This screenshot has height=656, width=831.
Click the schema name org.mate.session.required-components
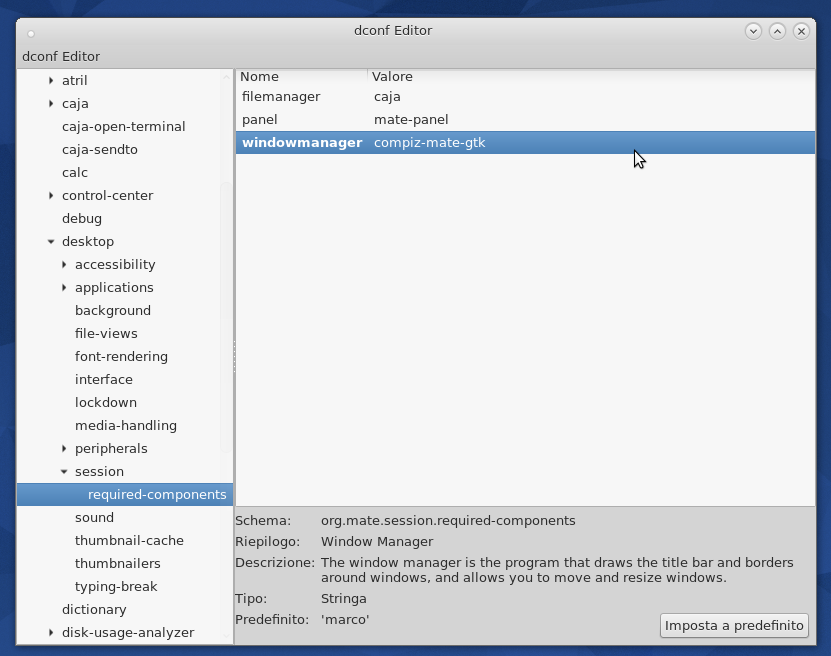(448, 521)
